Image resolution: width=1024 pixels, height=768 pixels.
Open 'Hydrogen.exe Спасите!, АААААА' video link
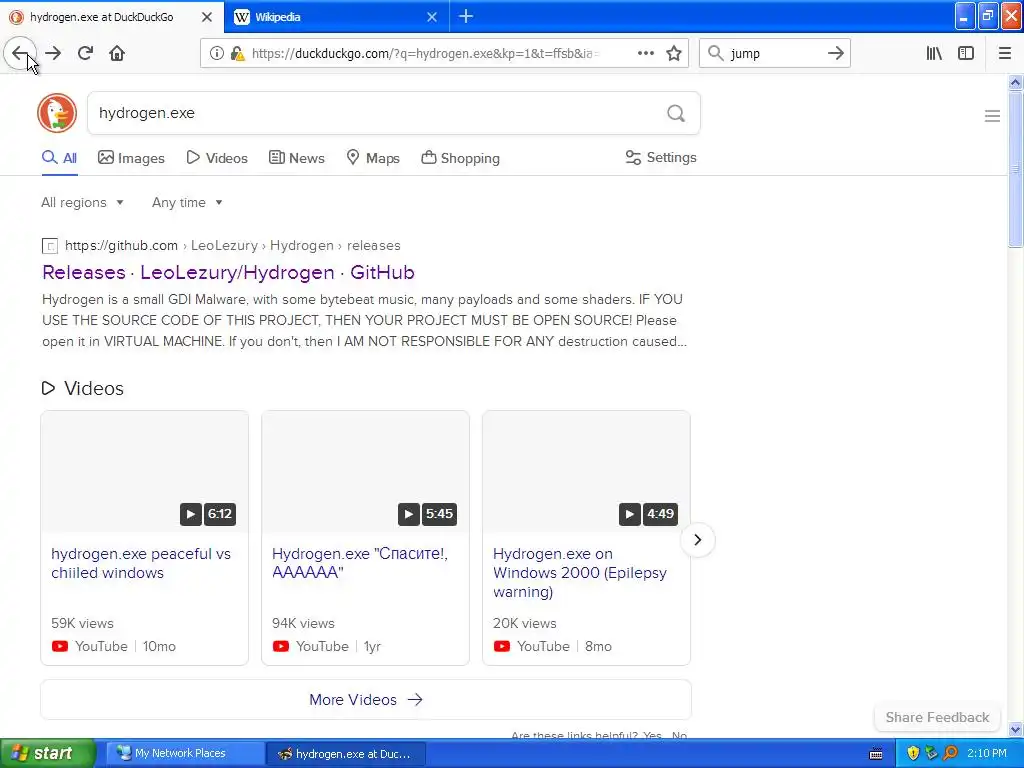coord(360,563)
